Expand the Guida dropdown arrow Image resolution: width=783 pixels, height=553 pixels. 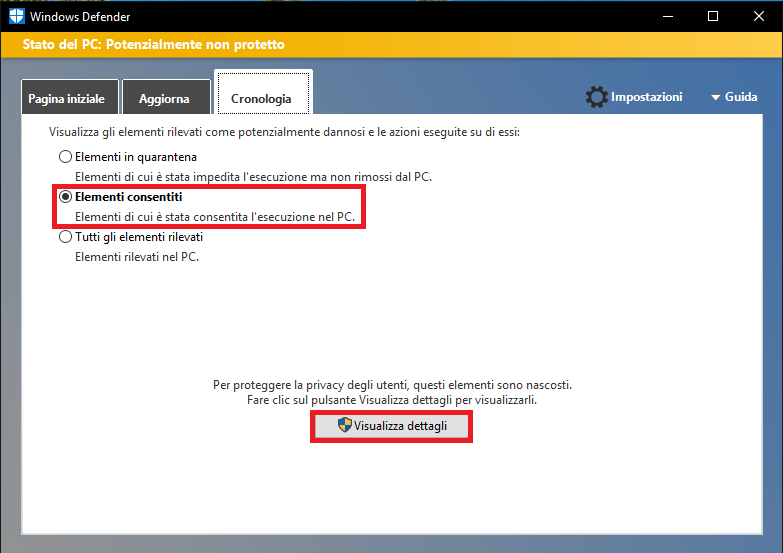pos(715,98)
